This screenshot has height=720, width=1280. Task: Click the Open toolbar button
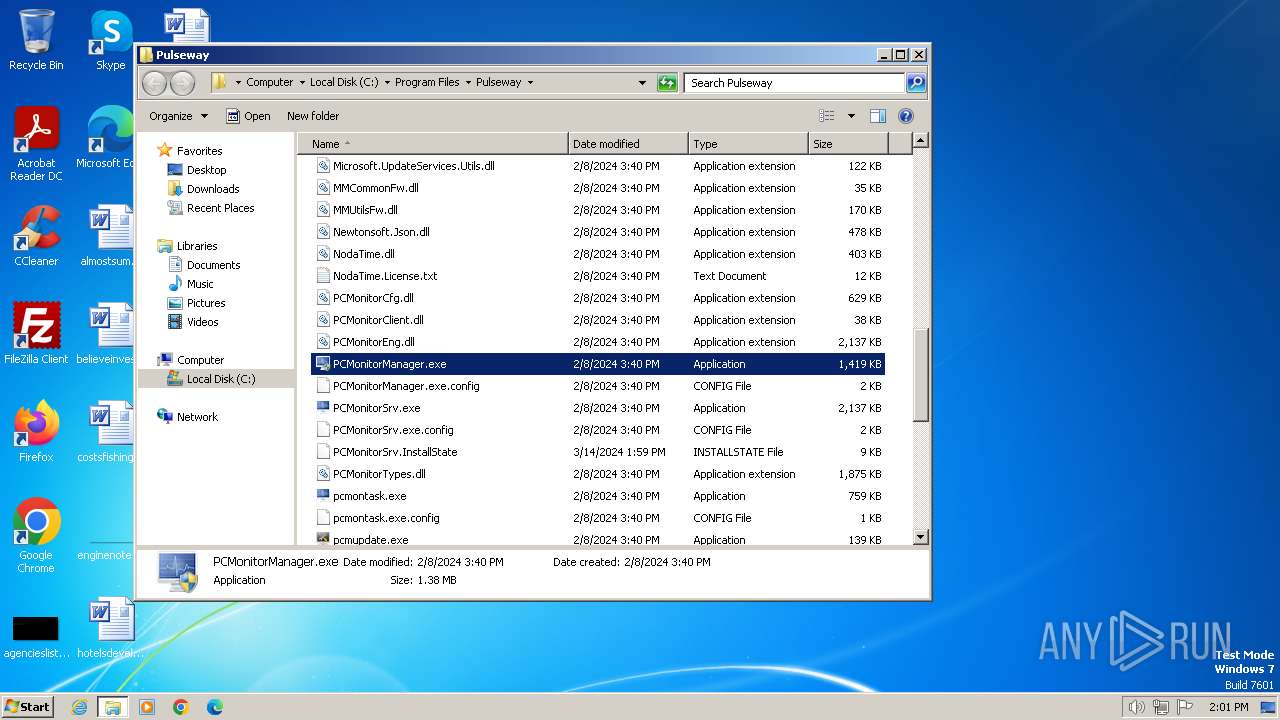[x=248, y=116]
